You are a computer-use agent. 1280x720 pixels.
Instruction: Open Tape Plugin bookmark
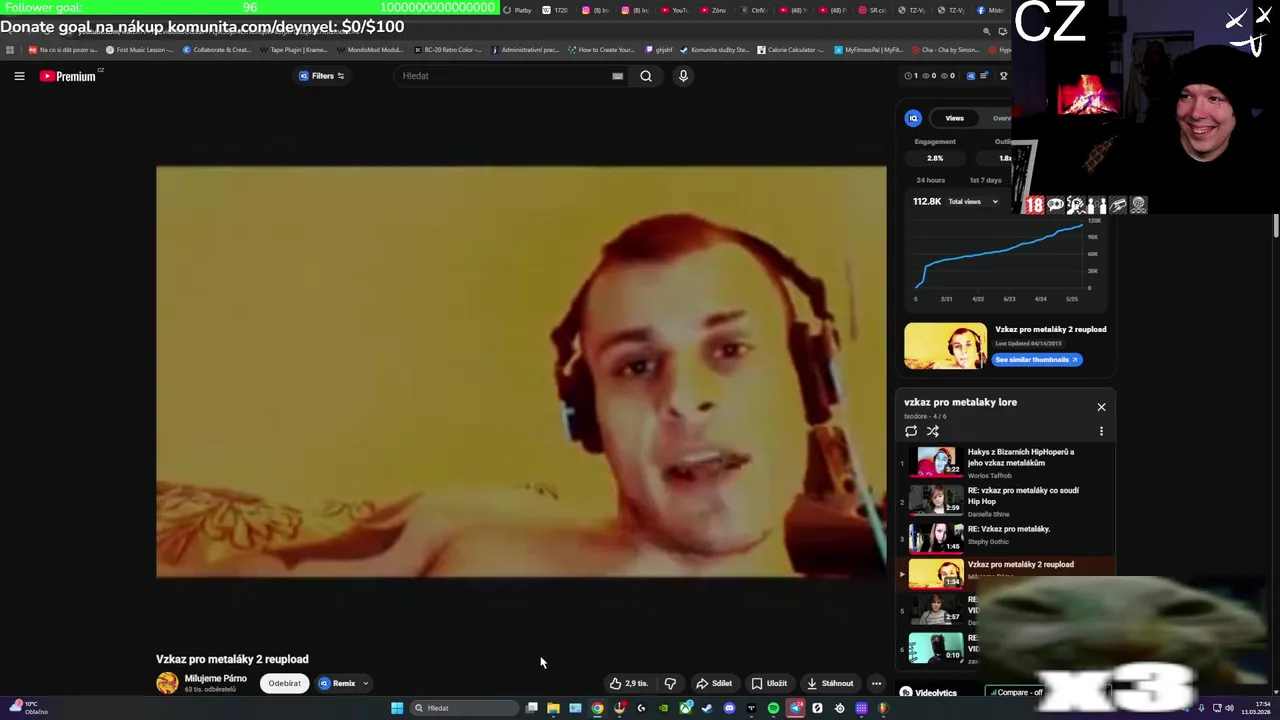(x=293, y=49)
